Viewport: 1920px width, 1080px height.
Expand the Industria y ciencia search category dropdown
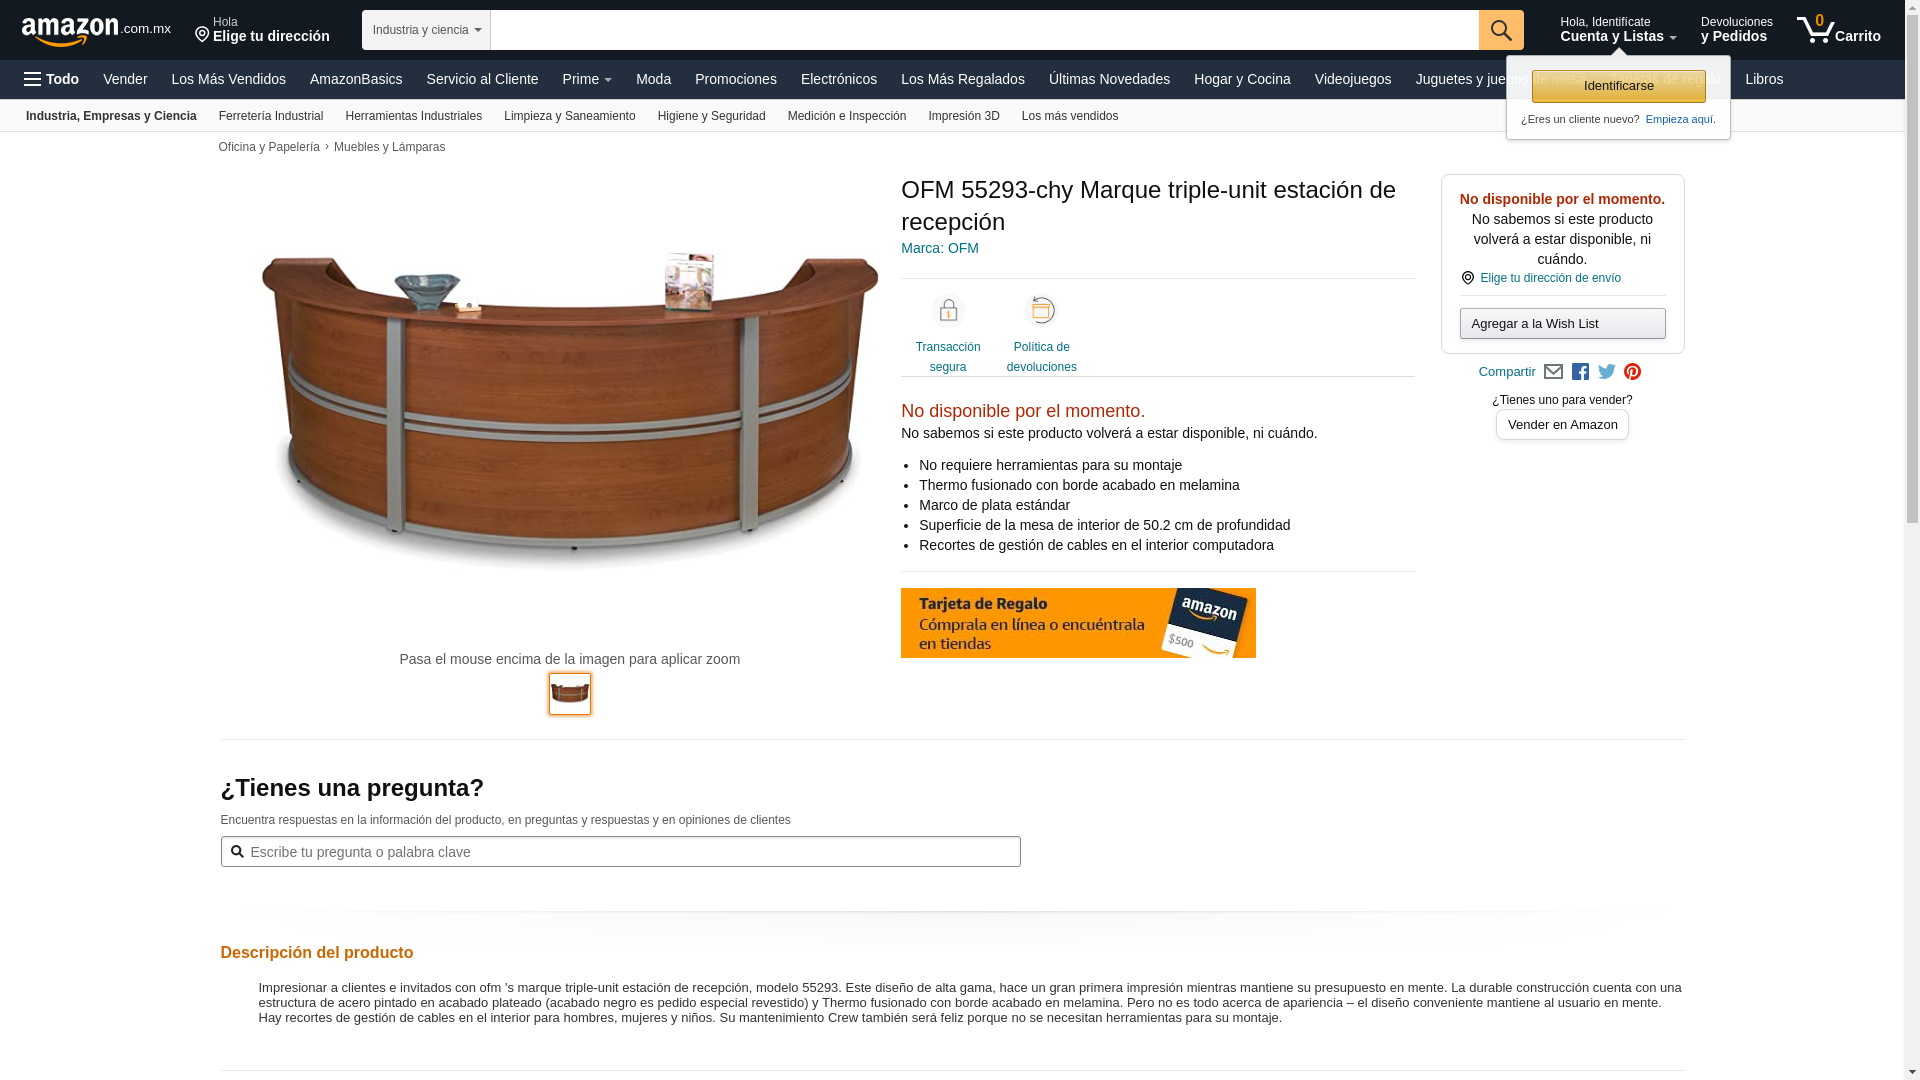point(426,30)
